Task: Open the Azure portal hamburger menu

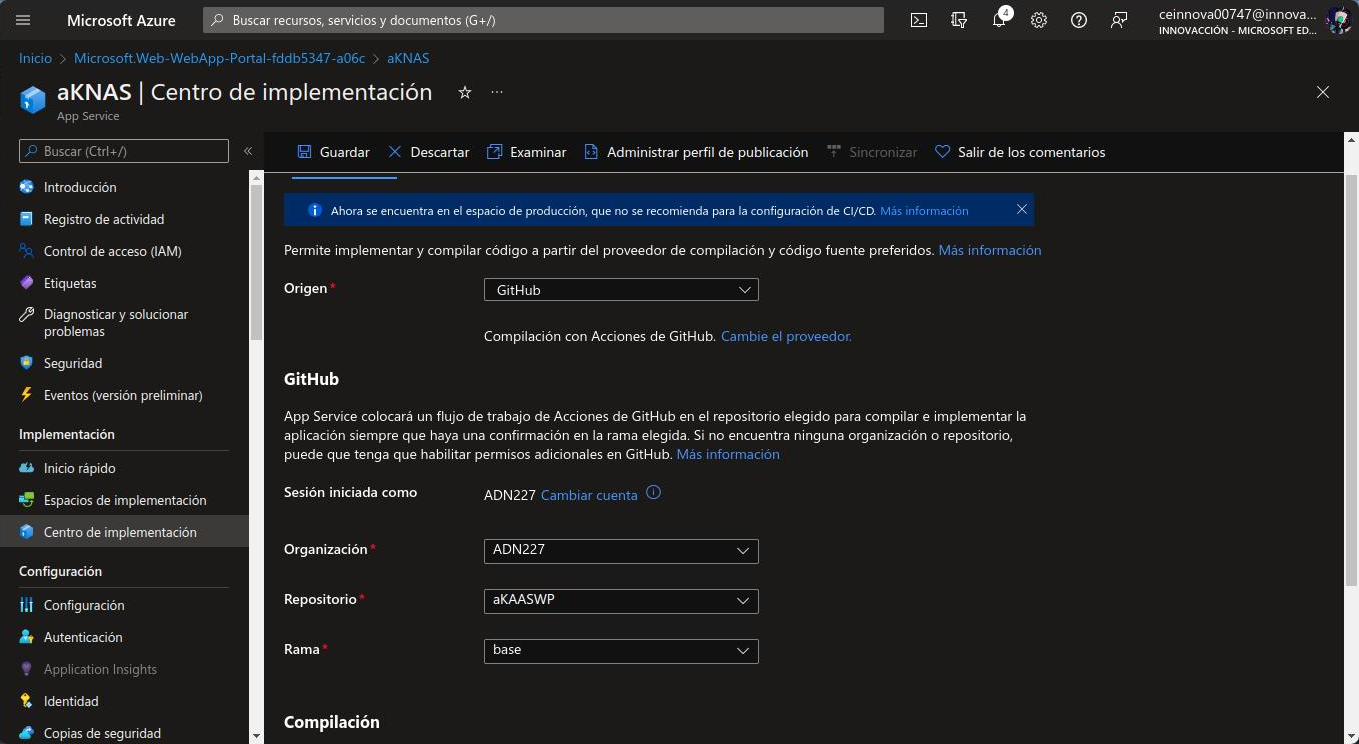Action: pos(23,20)
